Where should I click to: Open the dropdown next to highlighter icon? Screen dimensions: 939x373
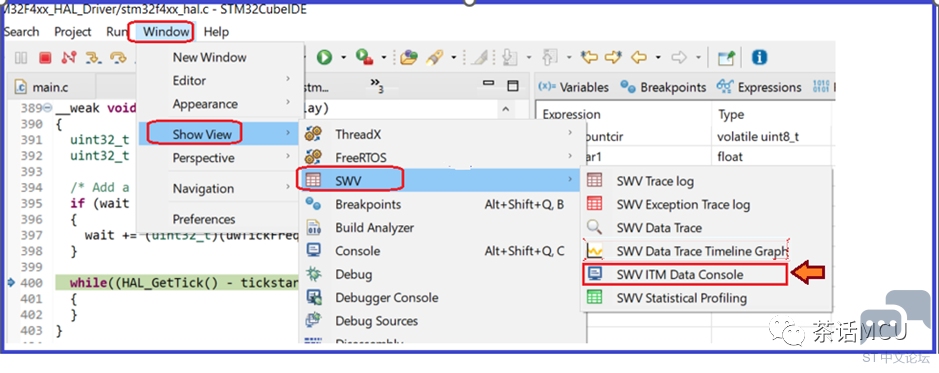tap(454, 58)
